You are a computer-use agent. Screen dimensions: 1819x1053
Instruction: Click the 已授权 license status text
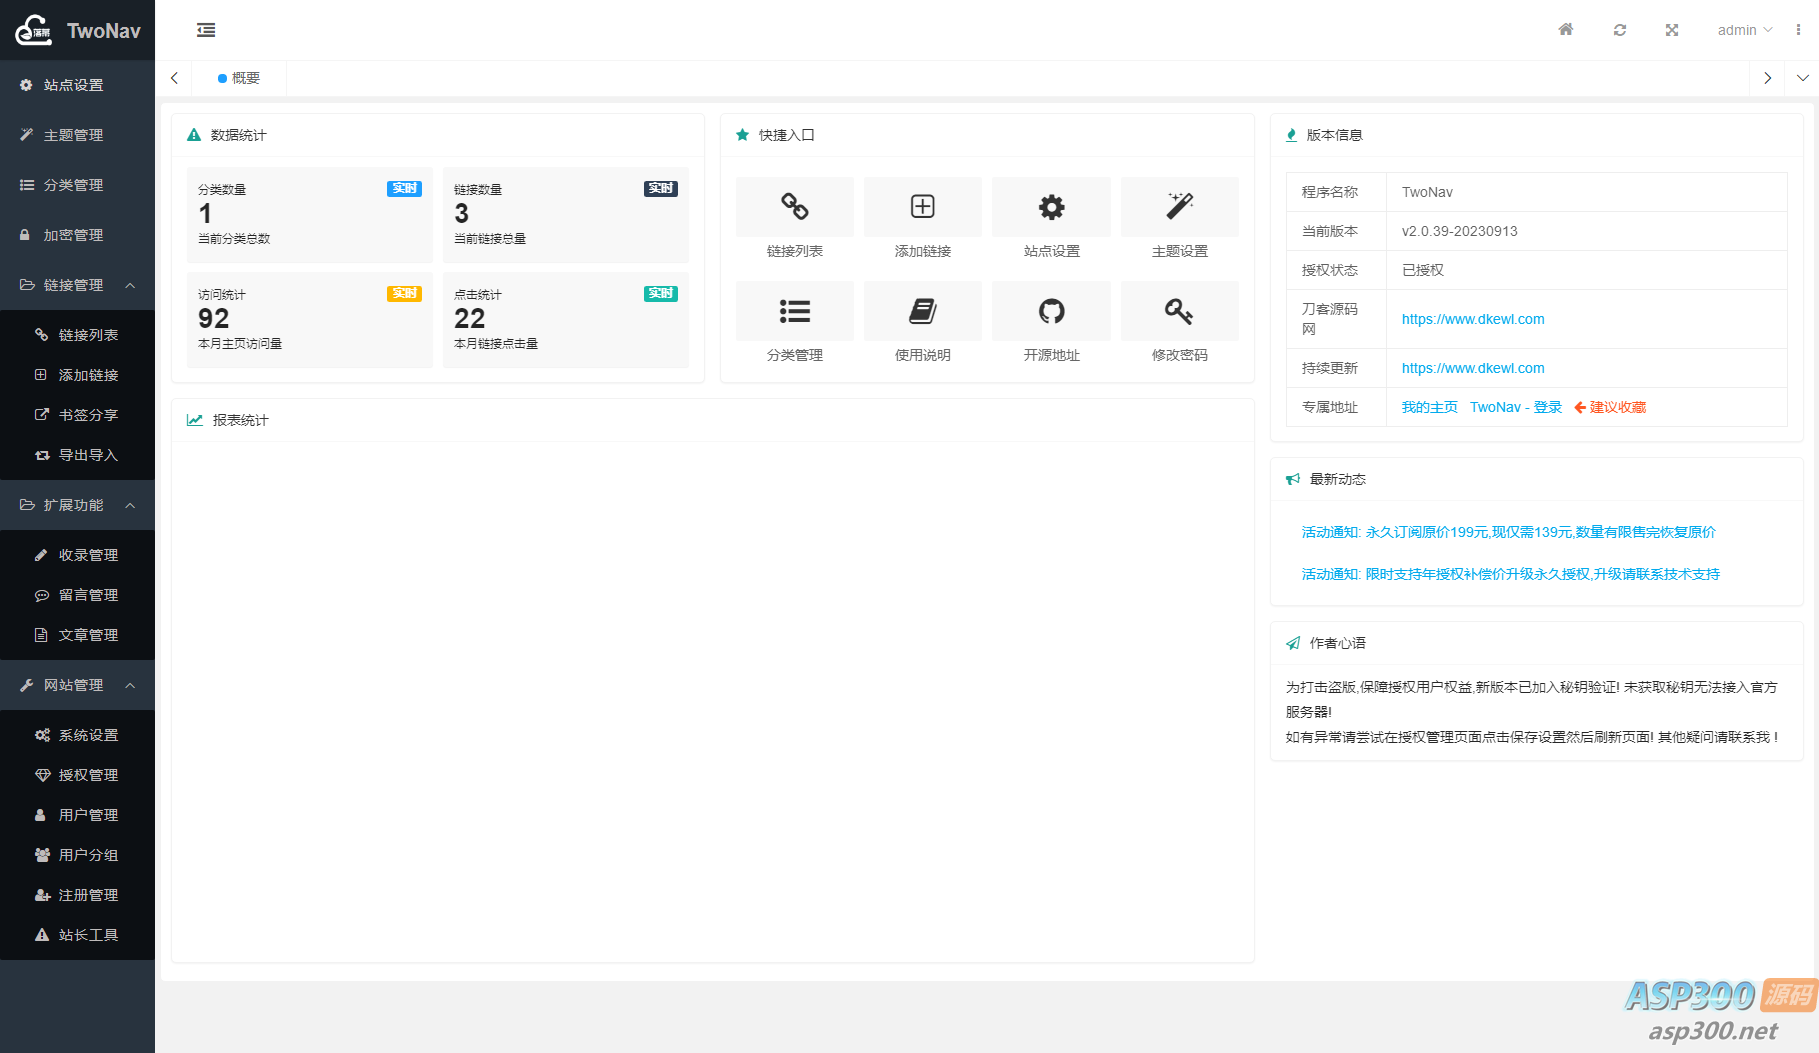(1423, 270)
